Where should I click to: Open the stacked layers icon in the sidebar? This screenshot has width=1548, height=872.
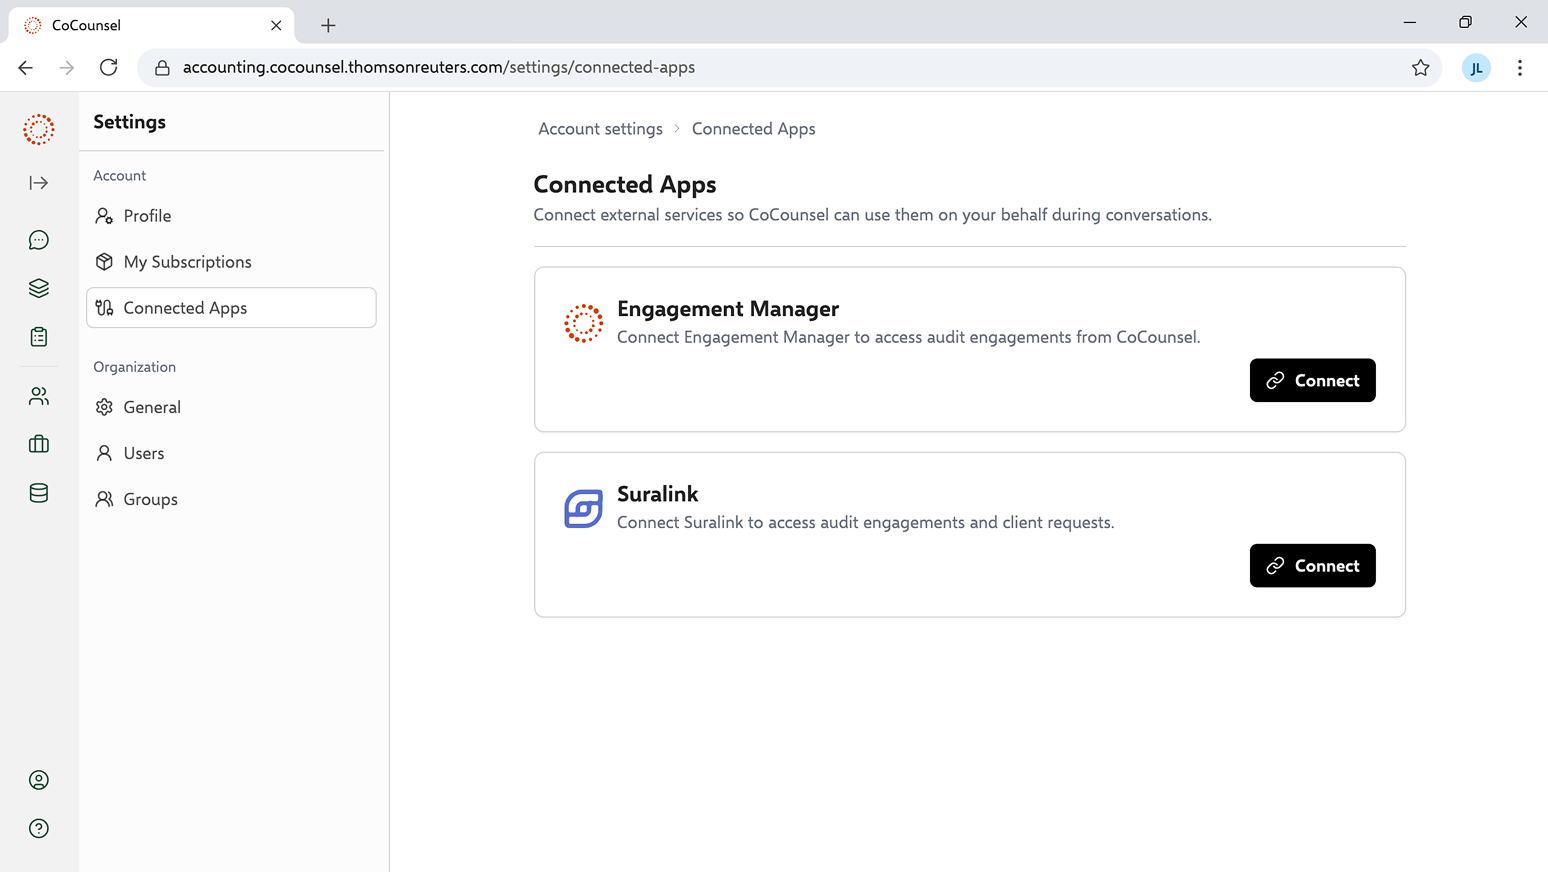coord(39,288)
